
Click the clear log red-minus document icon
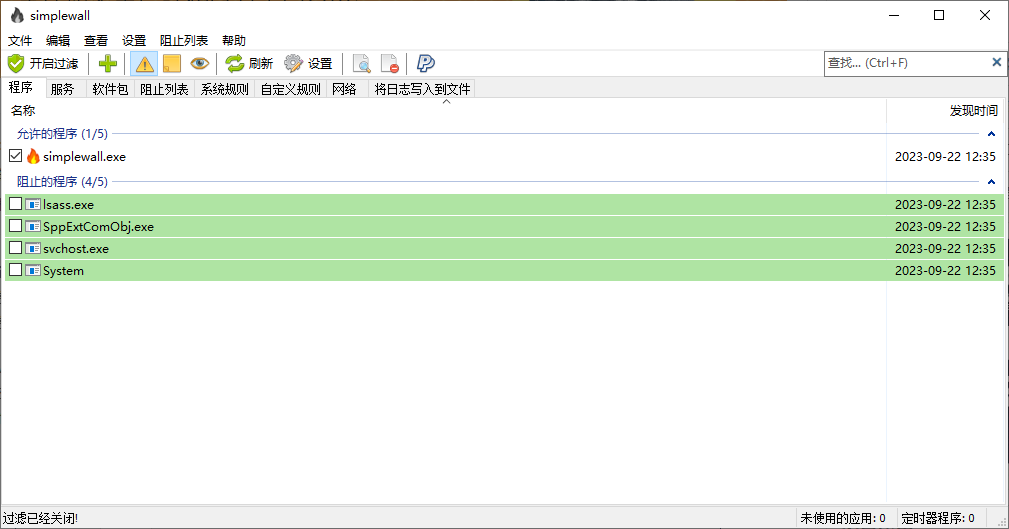click(x=390, y=64)
